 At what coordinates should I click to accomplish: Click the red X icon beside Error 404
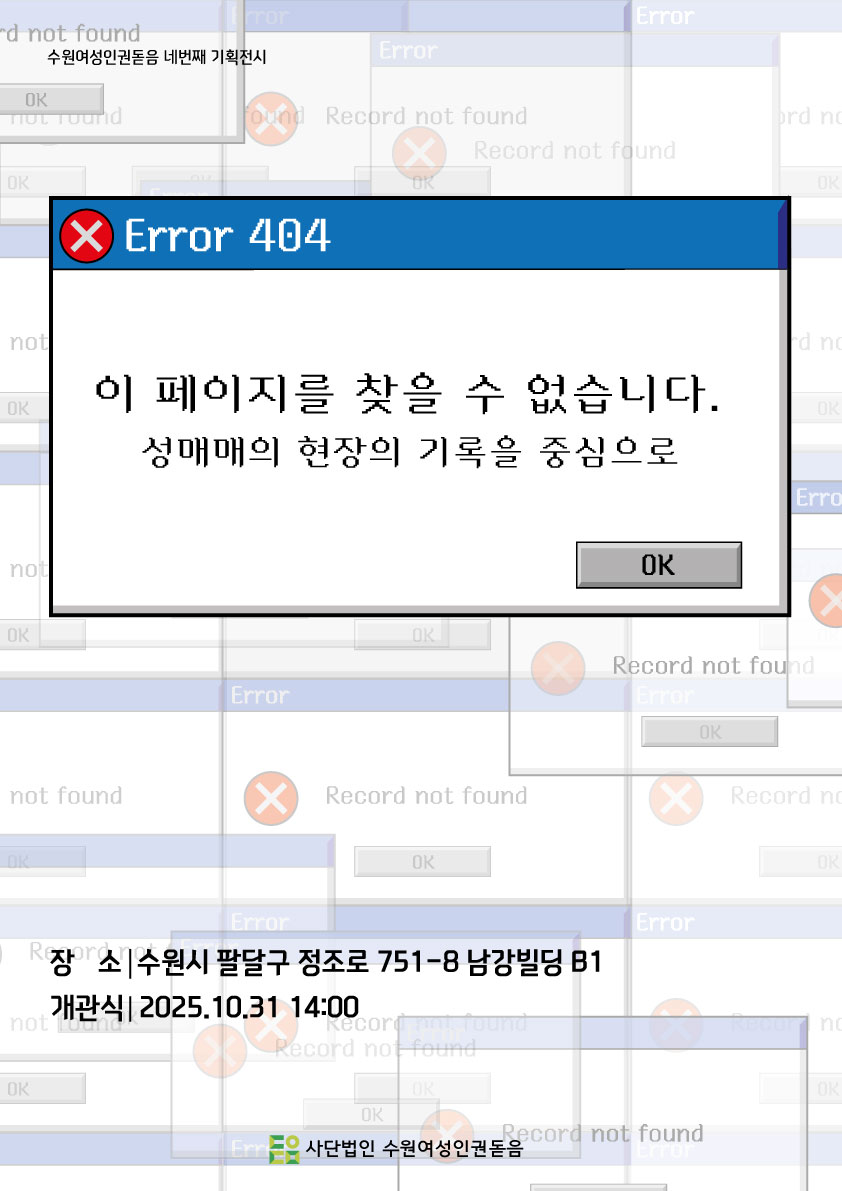pyautogui.click(x=87, y=236)
